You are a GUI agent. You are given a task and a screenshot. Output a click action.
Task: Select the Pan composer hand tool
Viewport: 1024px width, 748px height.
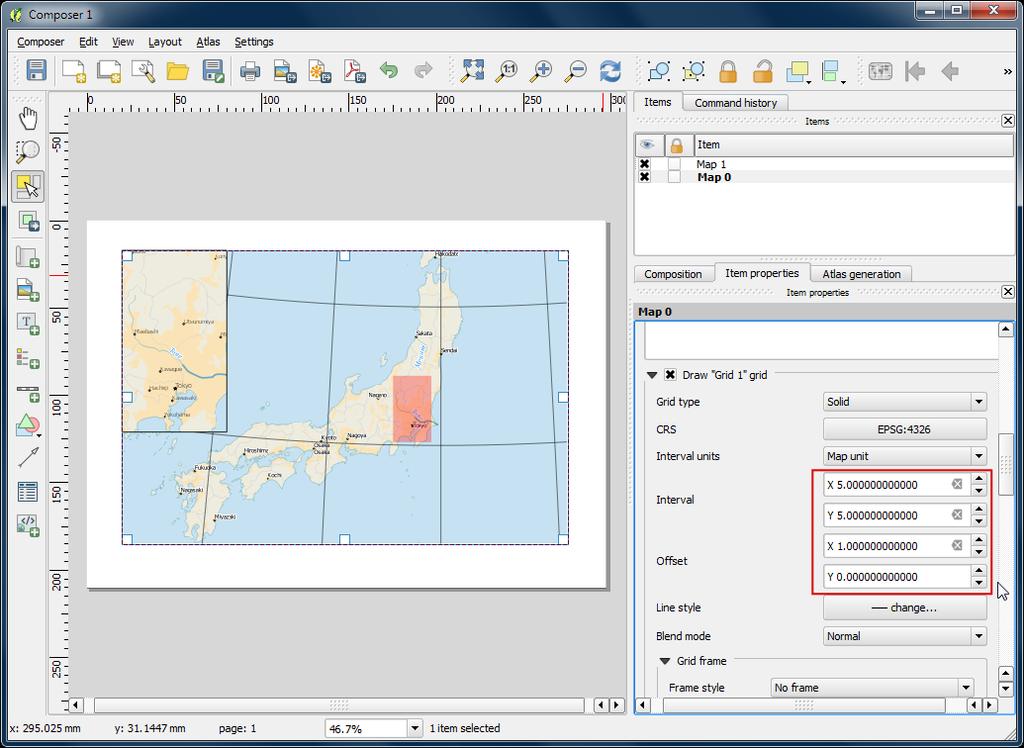click(28, 119)
